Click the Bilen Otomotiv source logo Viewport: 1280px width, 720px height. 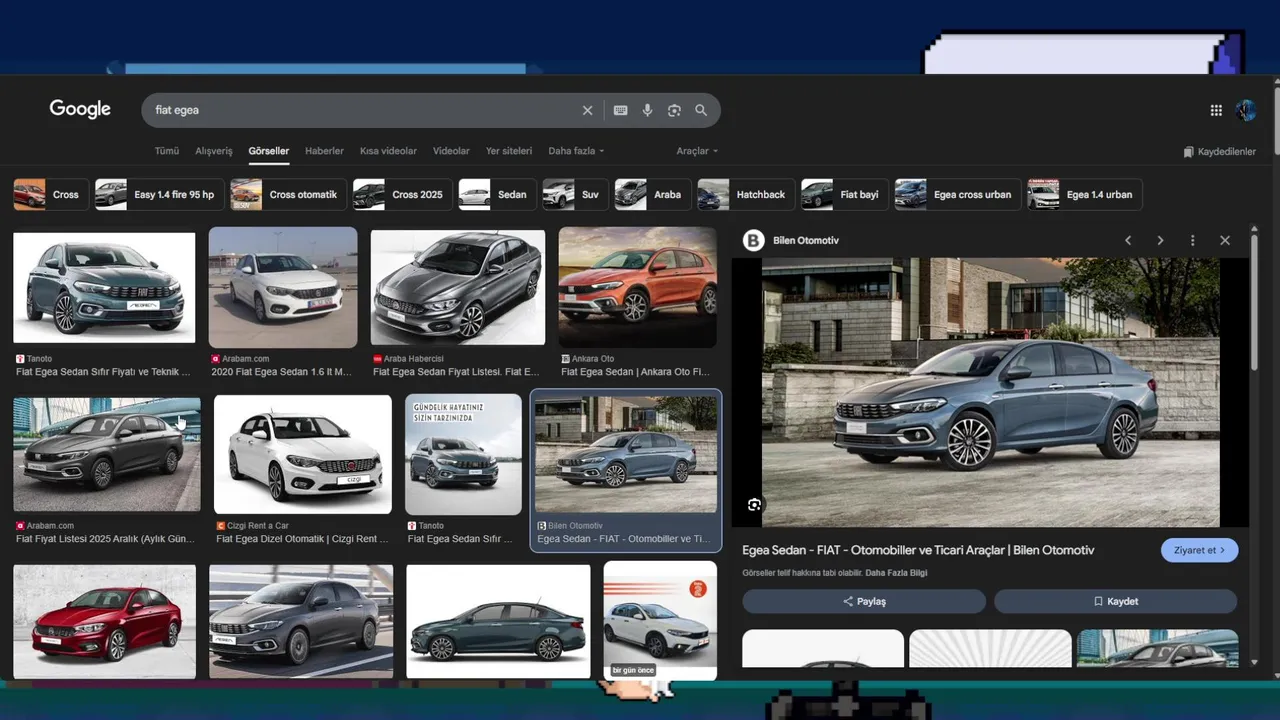[754, 240]
